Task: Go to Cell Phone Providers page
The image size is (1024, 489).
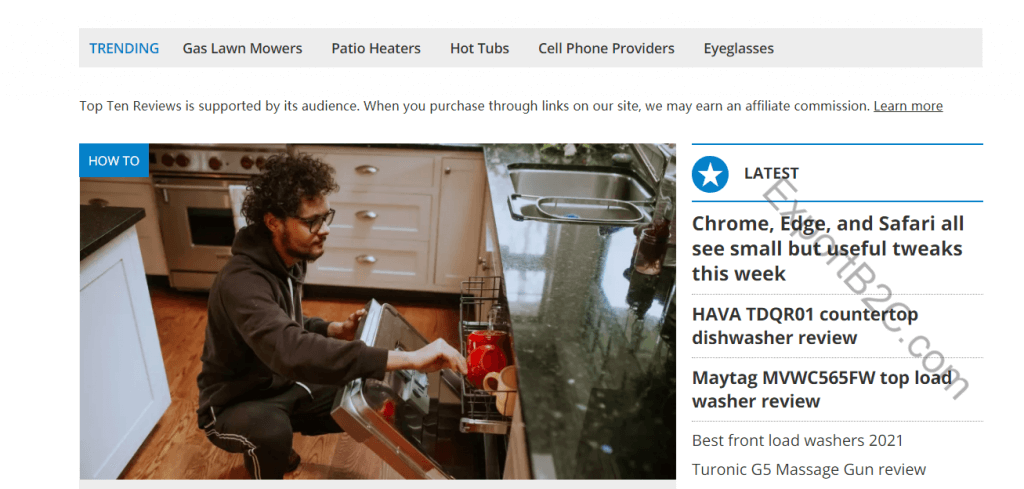Action: 606,48
